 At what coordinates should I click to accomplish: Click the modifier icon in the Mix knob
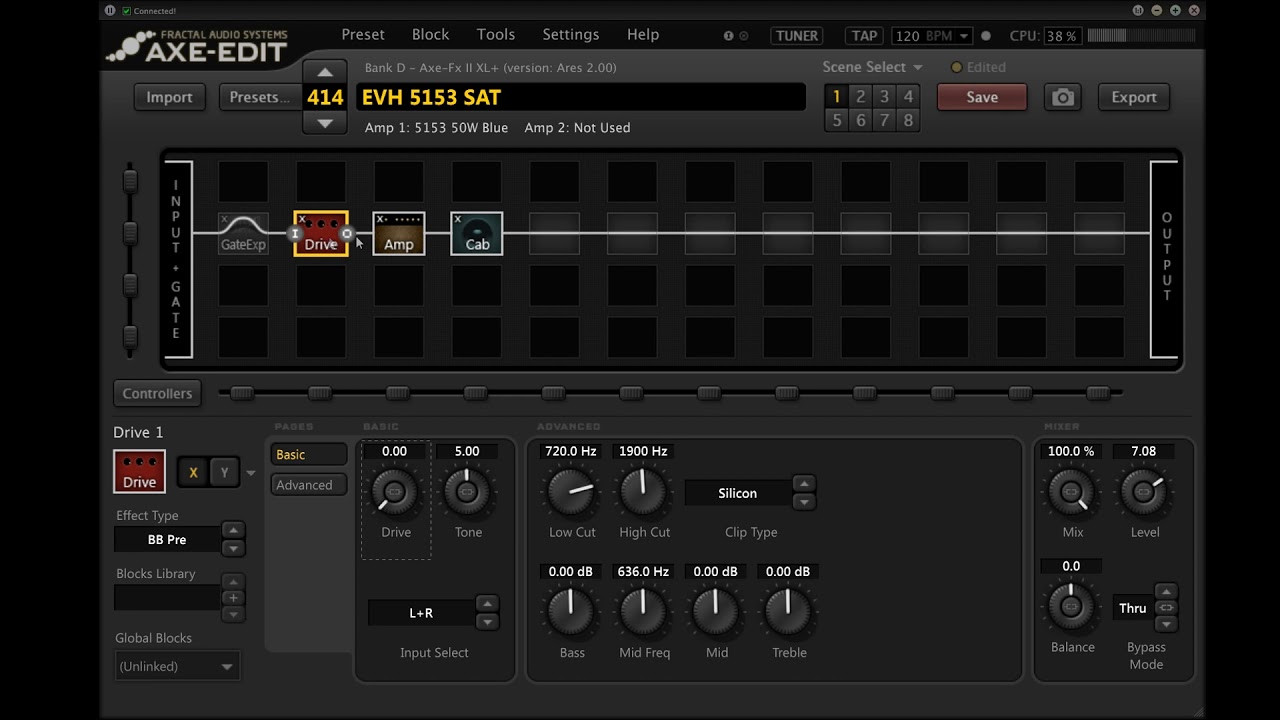1071,492
